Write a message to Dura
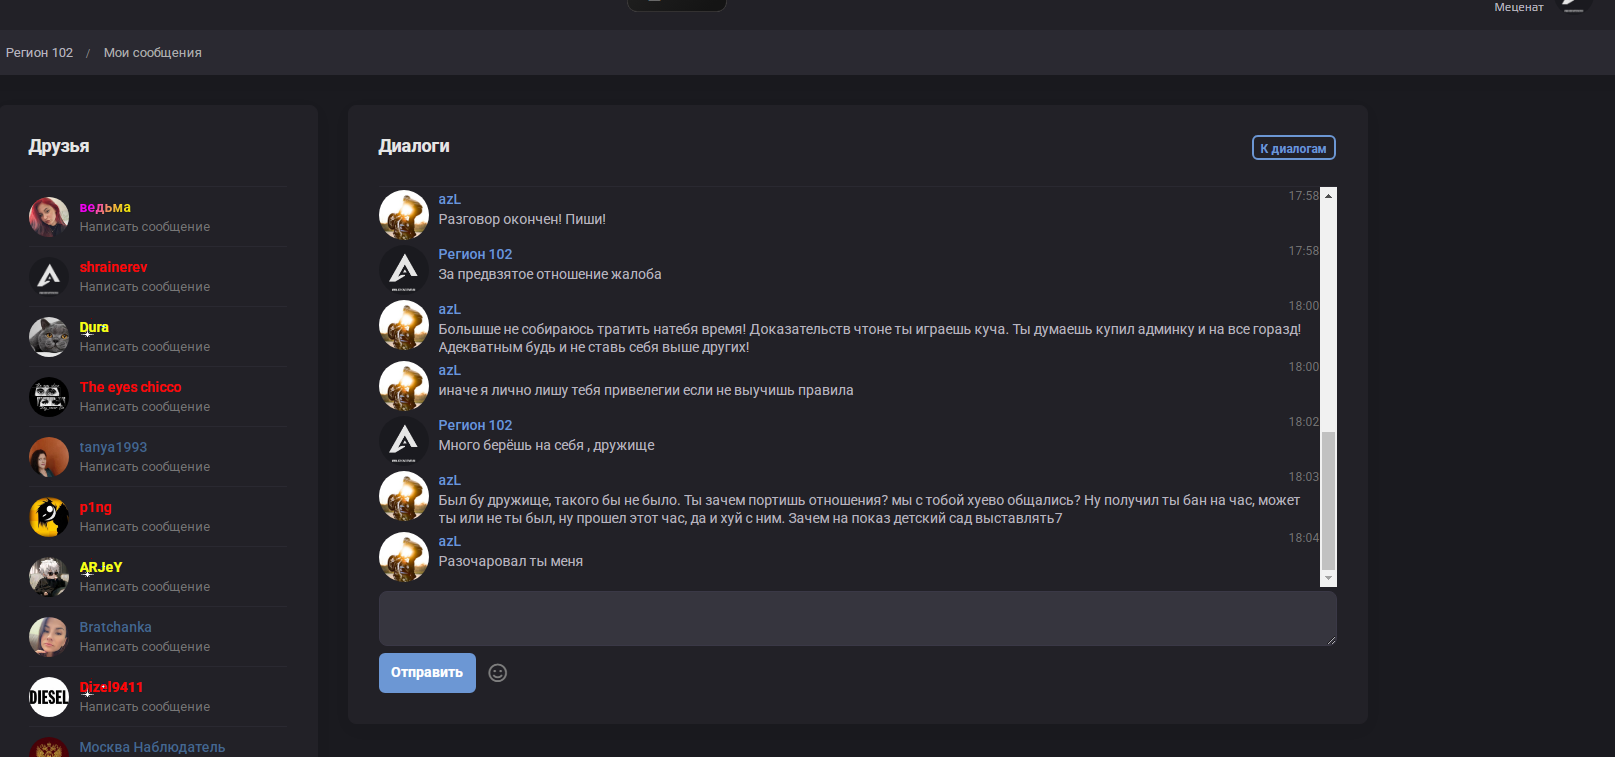The height and width of the screenshot is (757, 1615). click(x=145, y=347)
